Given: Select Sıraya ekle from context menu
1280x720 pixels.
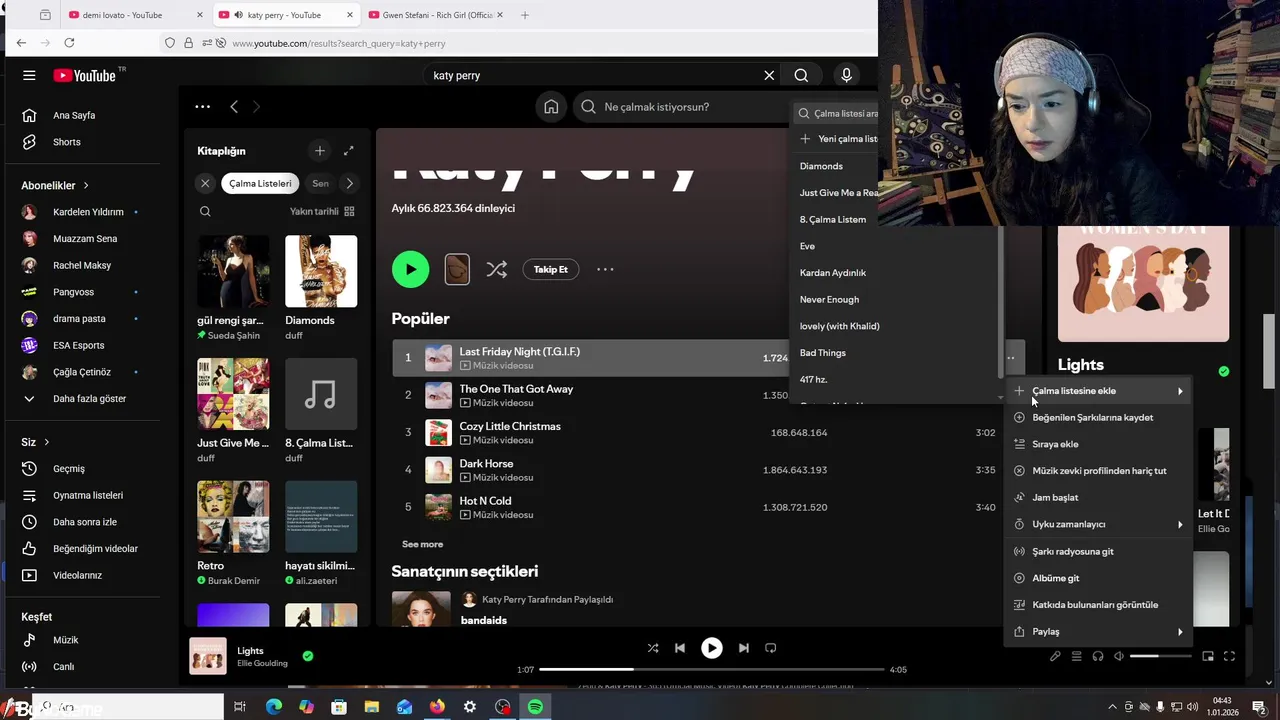Looking at the screenshot, I should coord(1099,444).
